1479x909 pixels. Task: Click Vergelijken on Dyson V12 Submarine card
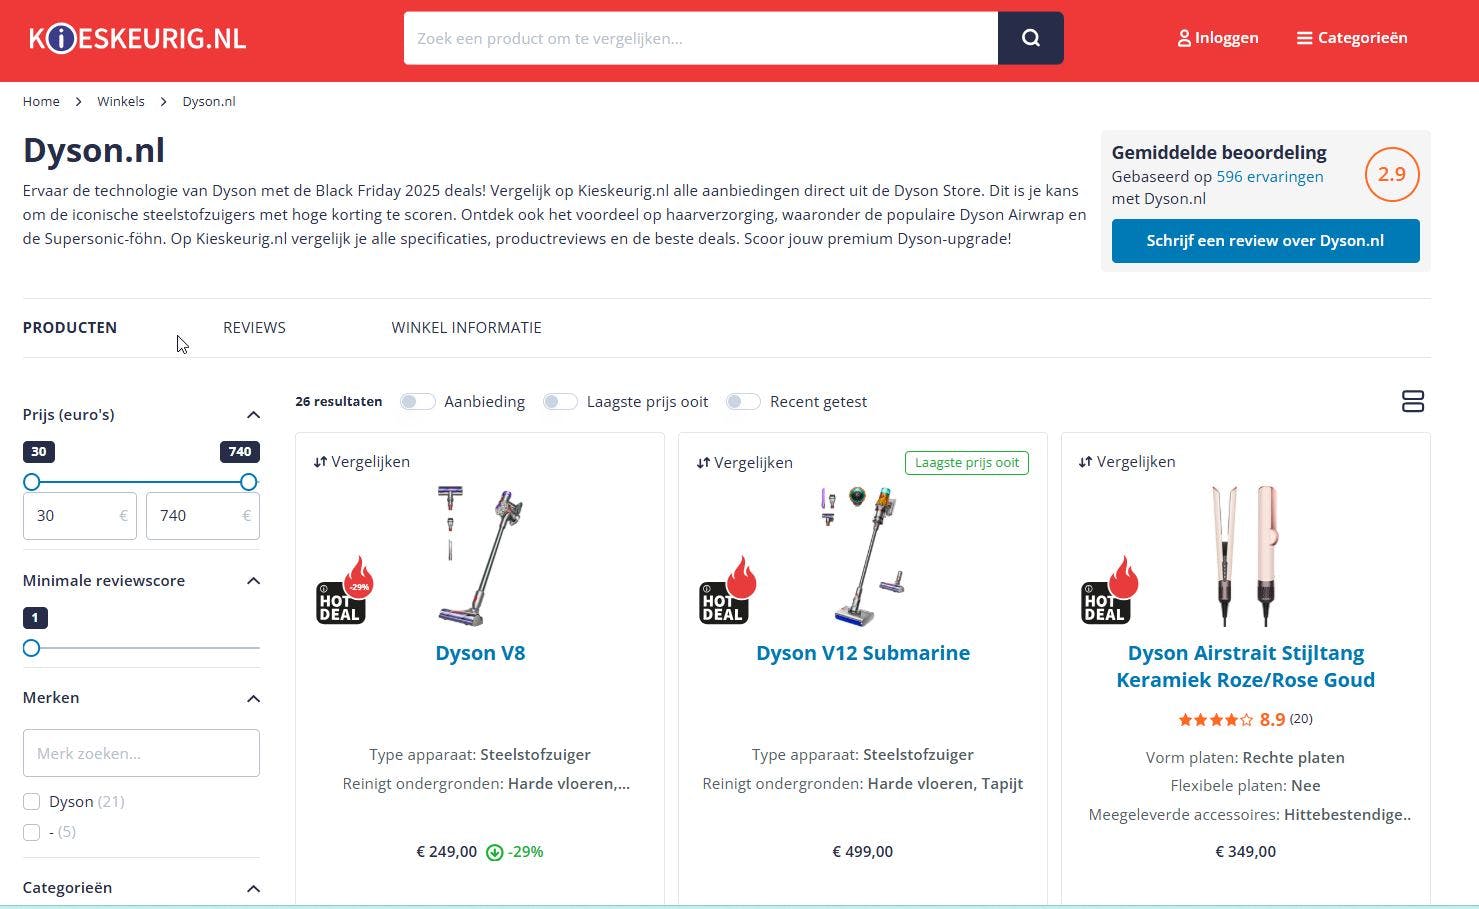[x=744, y=462]
